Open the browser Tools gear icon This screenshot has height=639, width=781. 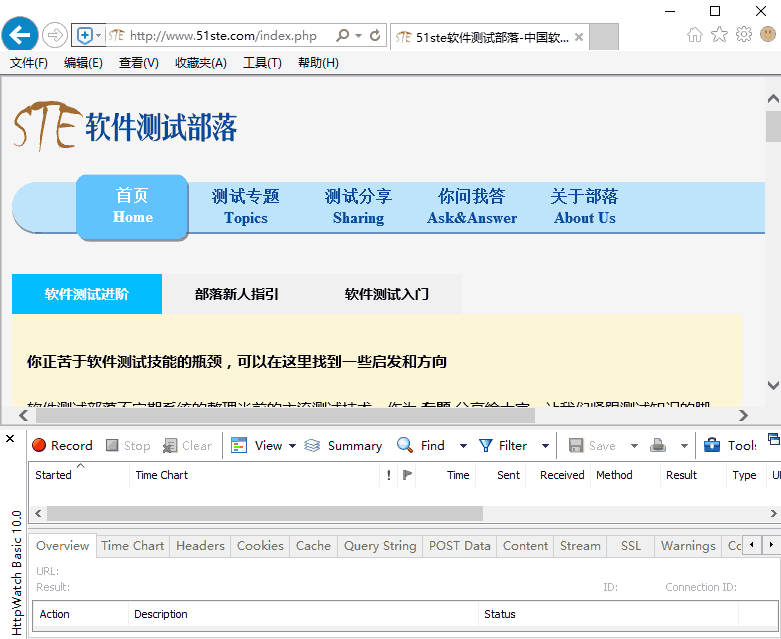(x=744, y=34)
